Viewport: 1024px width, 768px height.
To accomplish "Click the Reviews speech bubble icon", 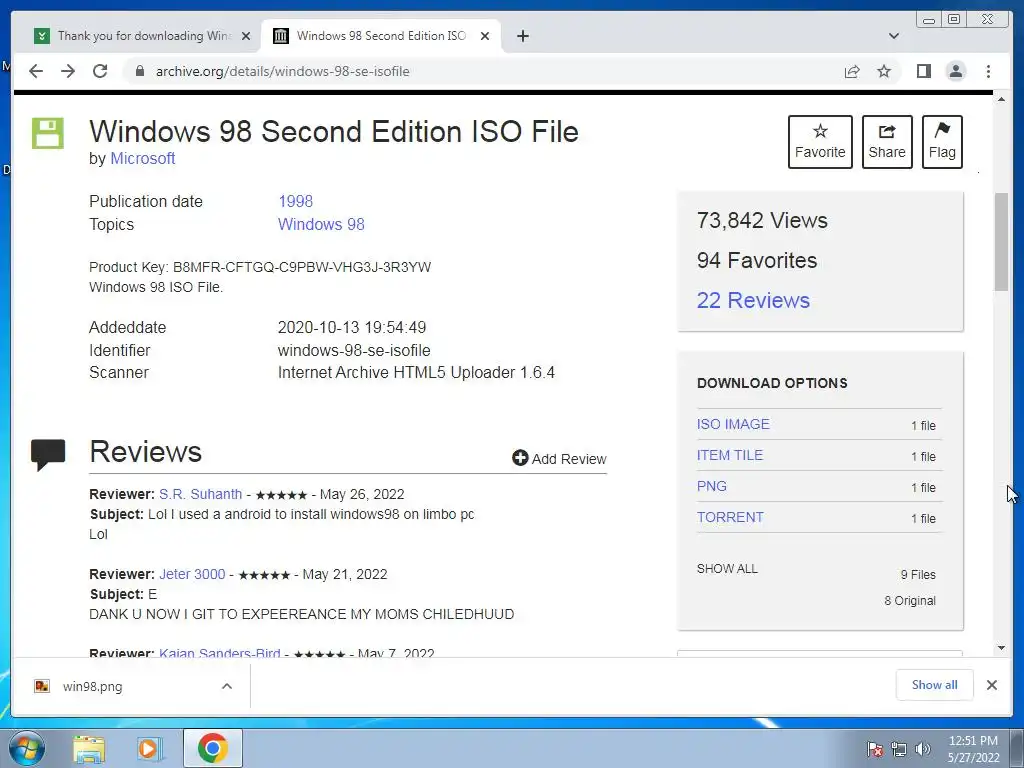I will click(48, 455).
